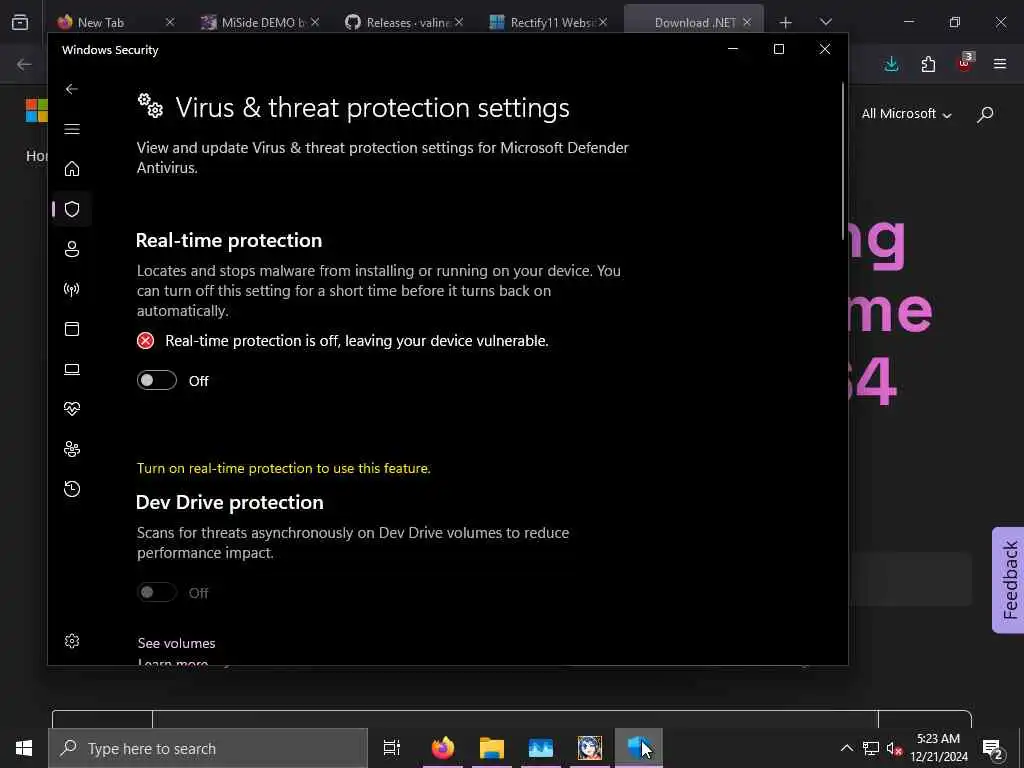This screenshot has height=768, width=1024.
Task: Open Task View on the taskbar
Action: pyautogui.click(x=392, y=748)
